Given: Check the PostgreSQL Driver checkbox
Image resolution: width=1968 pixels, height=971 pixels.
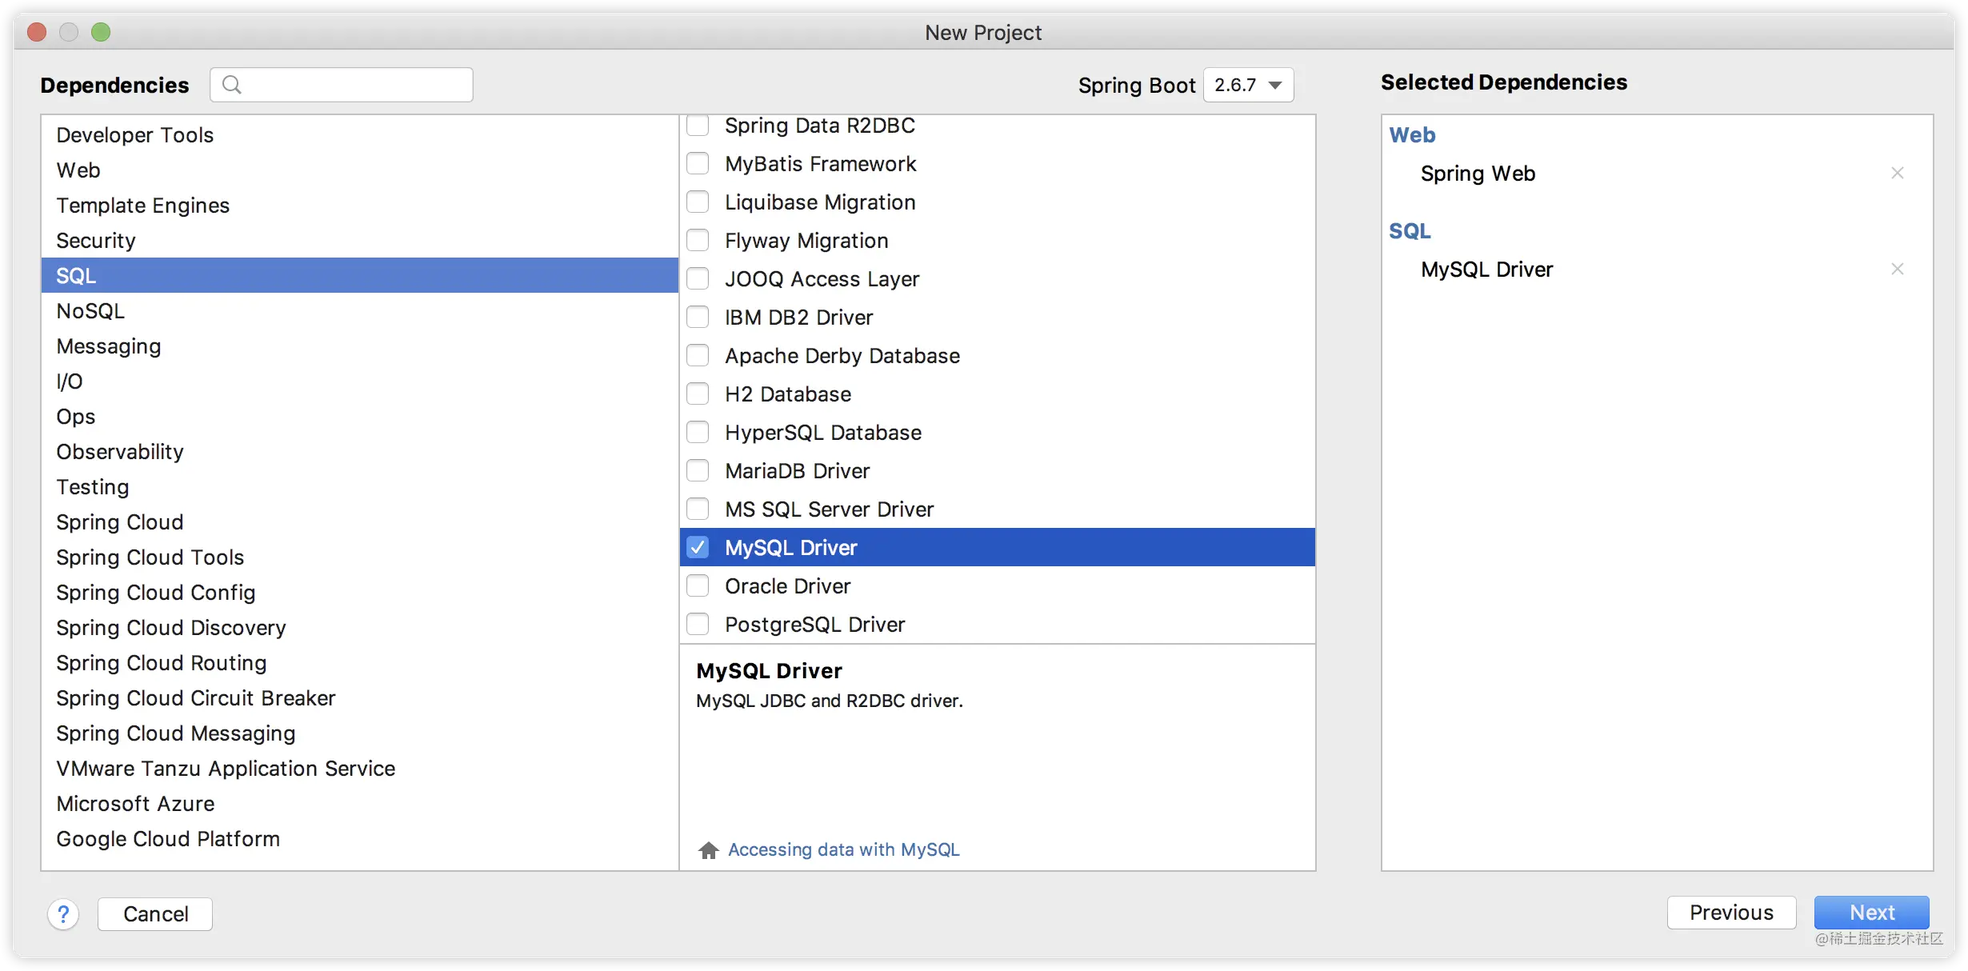Looking at the screenshot, I should [698, 624].
